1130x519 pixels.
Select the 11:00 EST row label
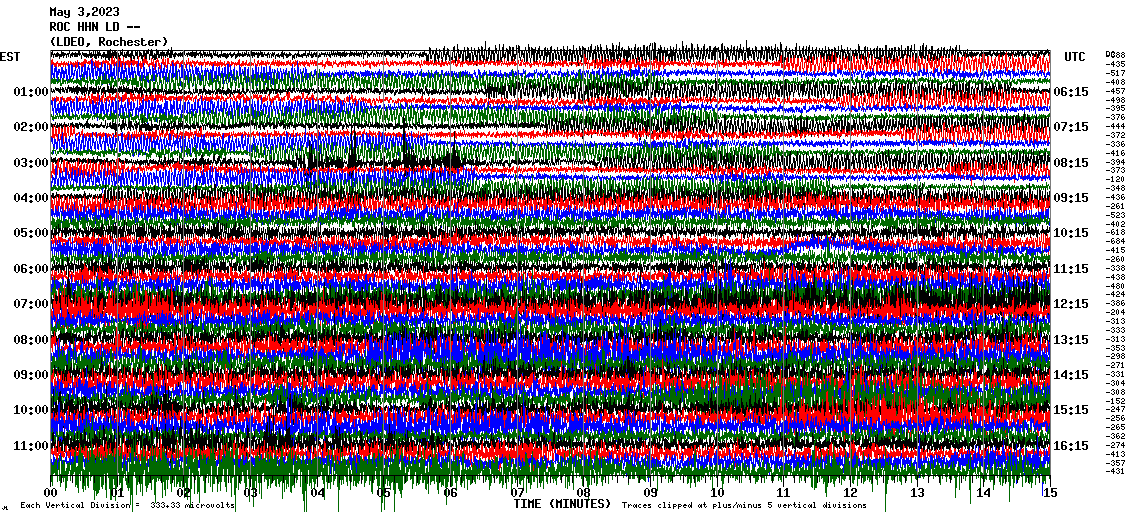pos(32,446)
